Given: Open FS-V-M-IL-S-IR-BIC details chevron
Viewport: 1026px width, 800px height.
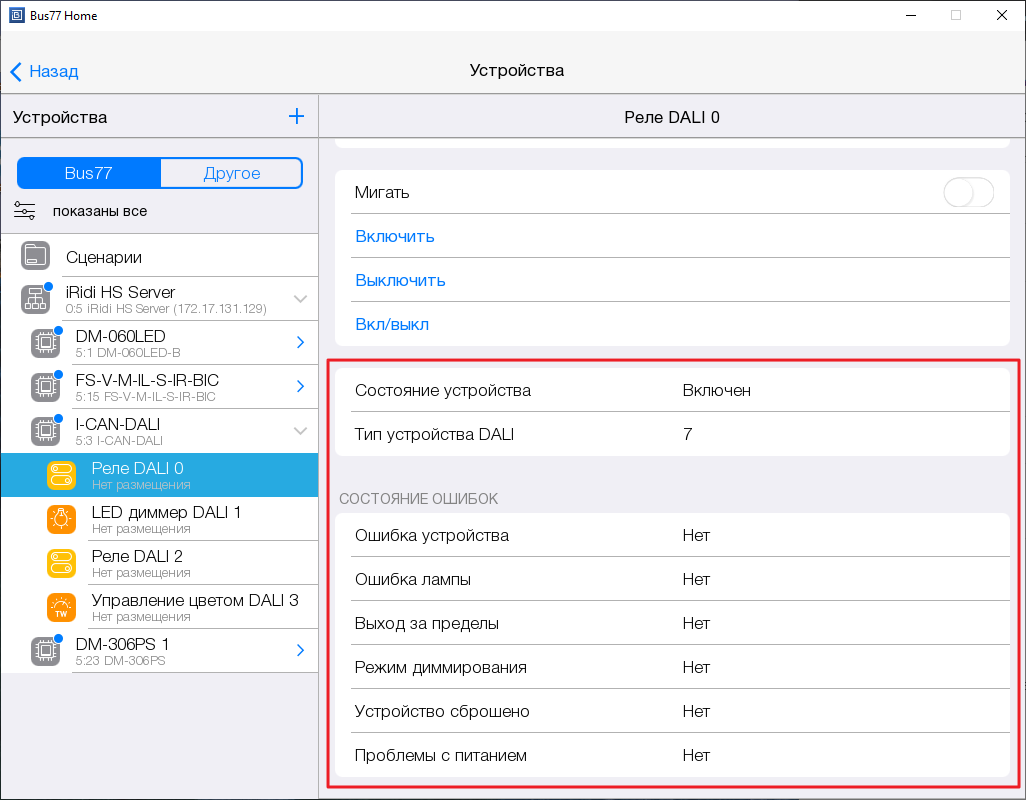Looking at the screenshot, I should [300, 387].
